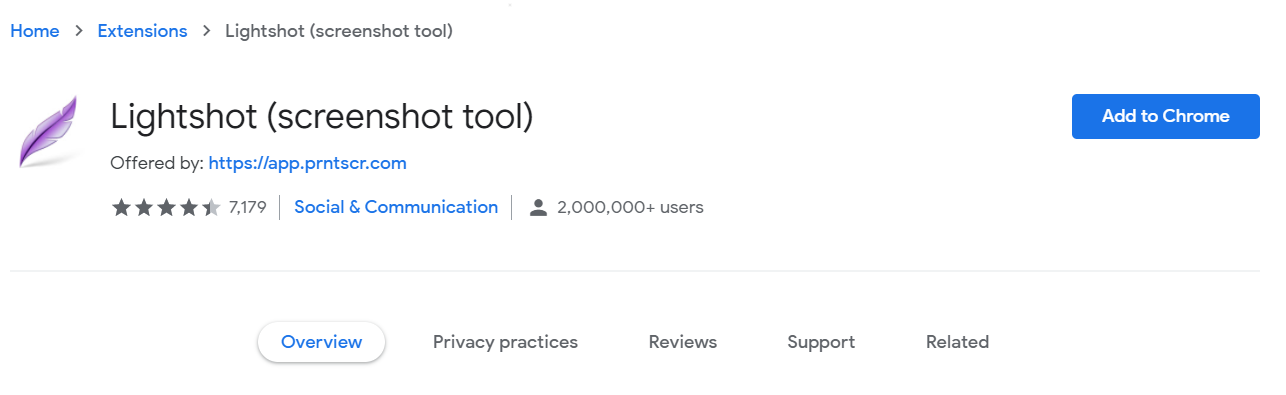
Task: Switch to the Support tab
Action: pos(821,342)
